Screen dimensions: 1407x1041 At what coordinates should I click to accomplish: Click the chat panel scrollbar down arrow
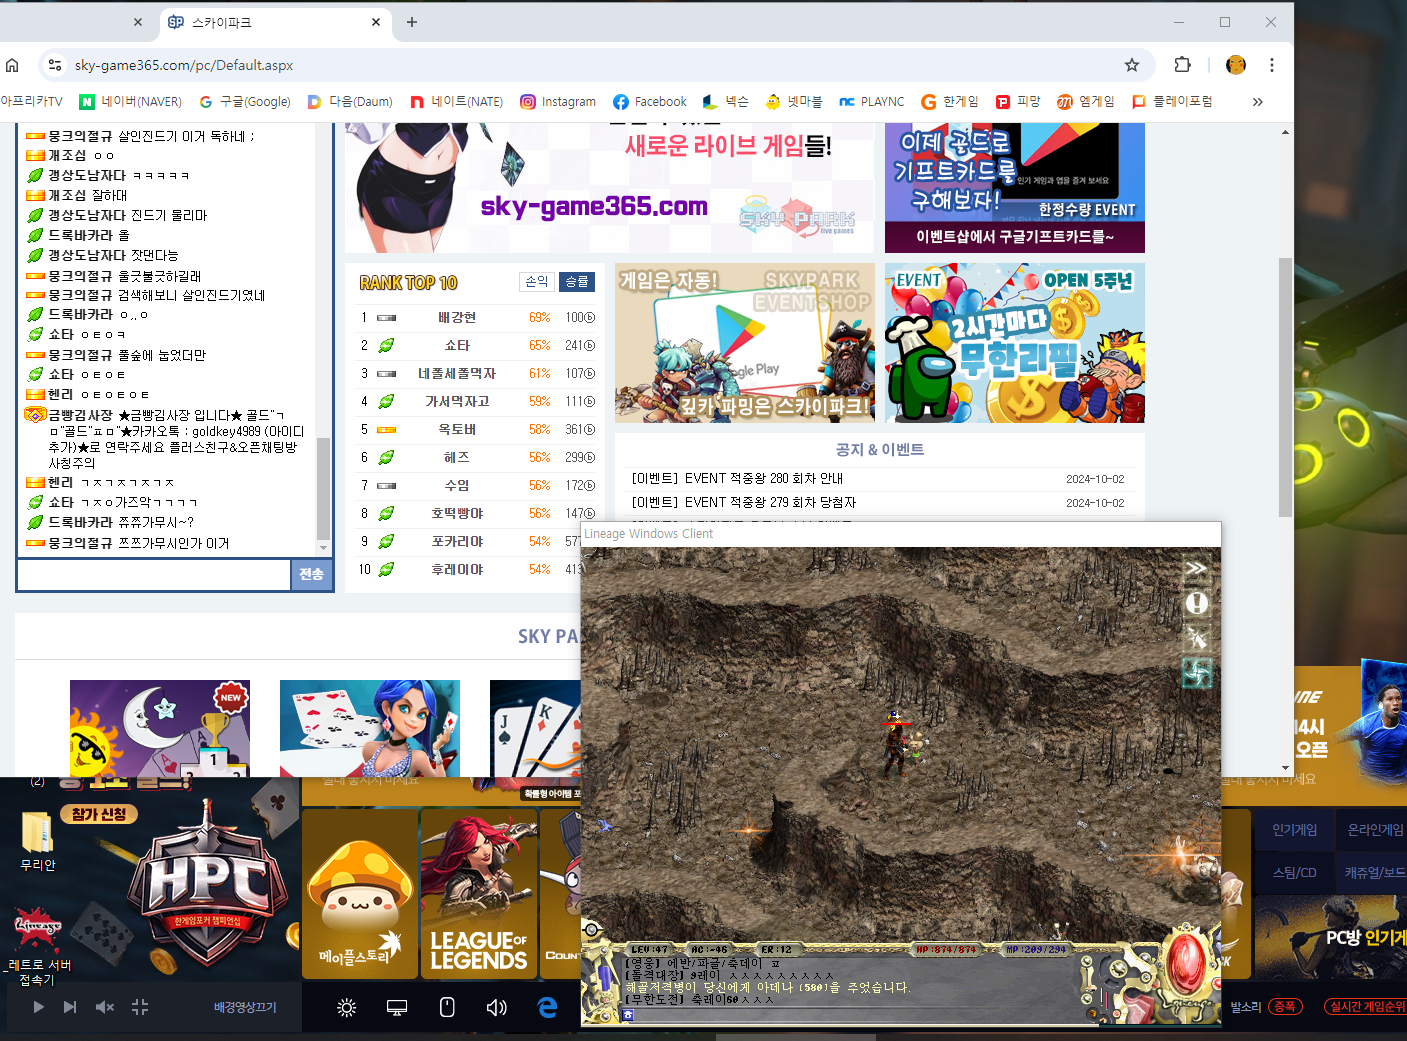point(323,548)
